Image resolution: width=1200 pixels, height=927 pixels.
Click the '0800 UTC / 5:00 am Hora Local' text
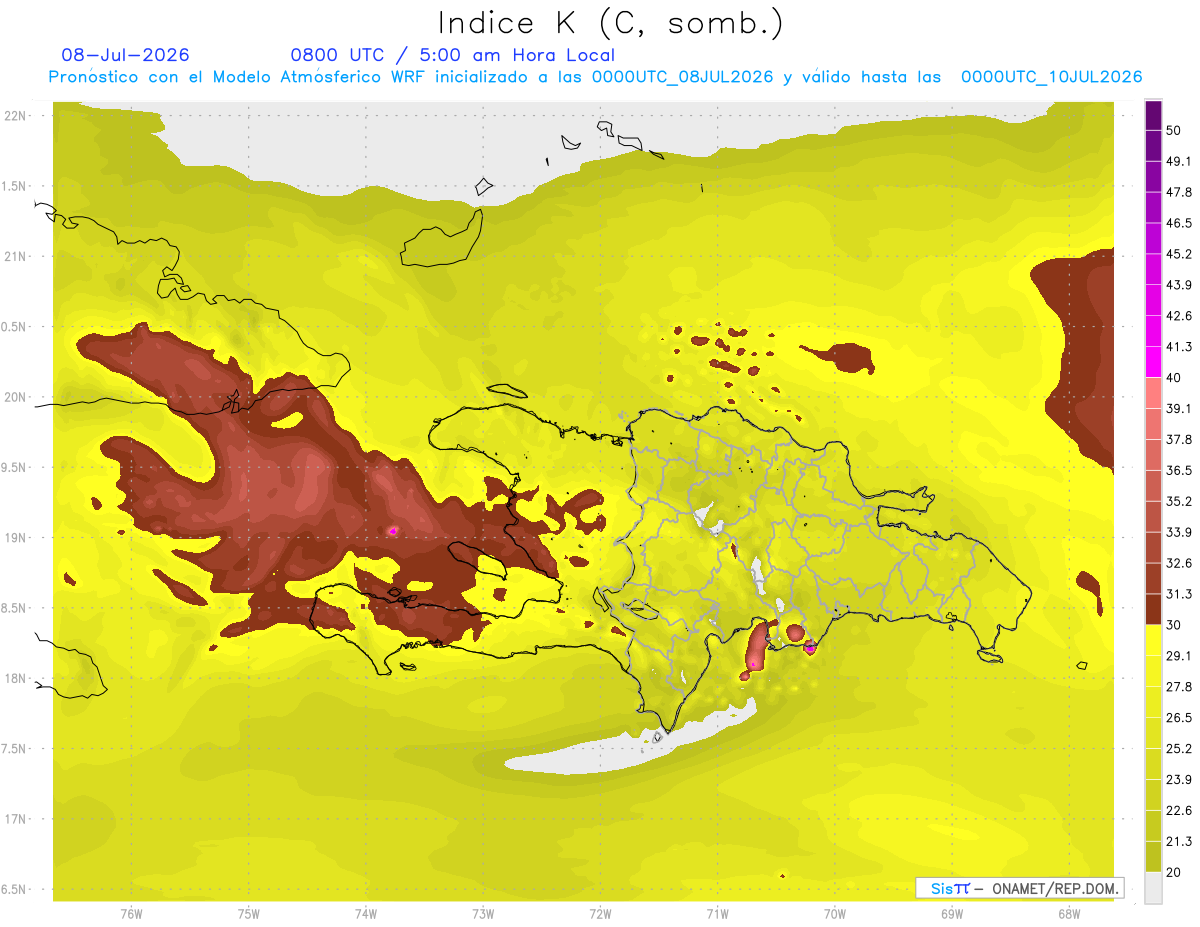coord(452,55)
